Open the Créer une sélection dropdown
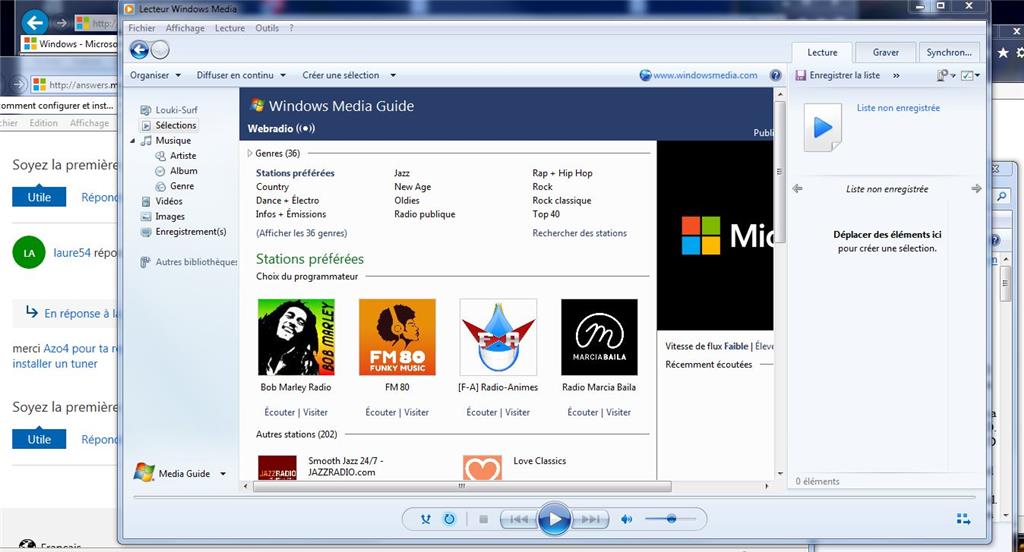 click(x=349, y=75)
